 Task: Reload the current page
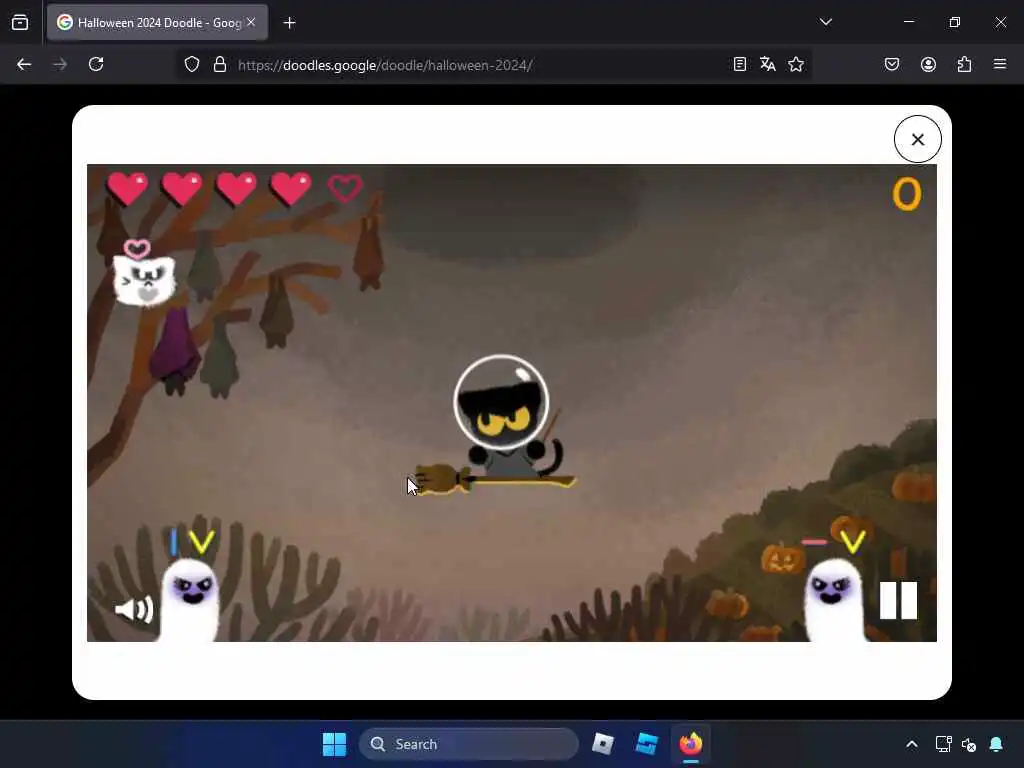96,64
